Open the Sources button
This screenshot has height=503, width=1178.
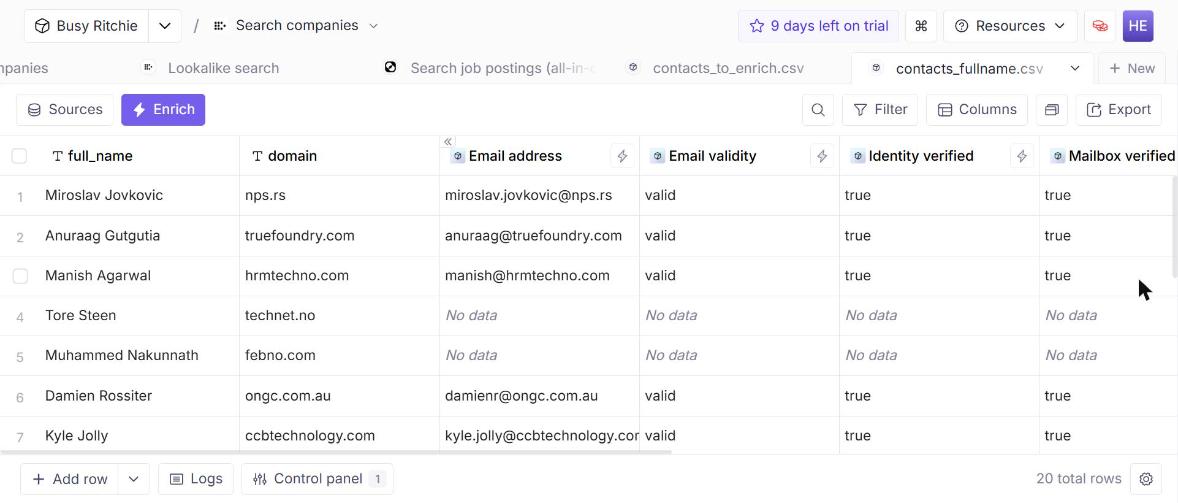65,110
